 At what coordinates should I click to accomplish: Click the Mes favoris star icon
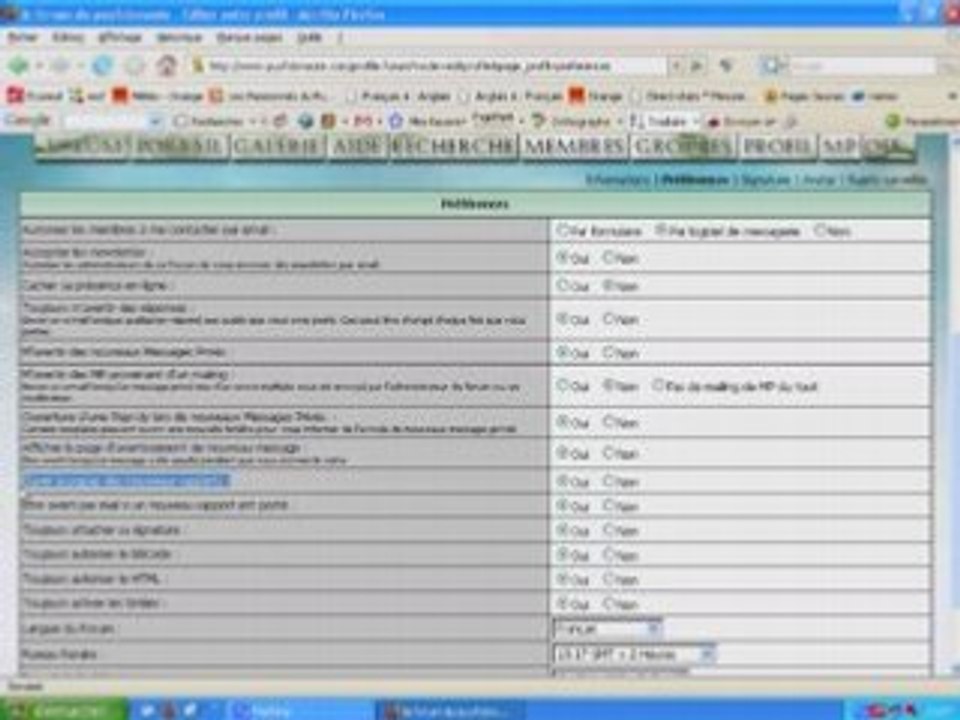coord(396,121)
